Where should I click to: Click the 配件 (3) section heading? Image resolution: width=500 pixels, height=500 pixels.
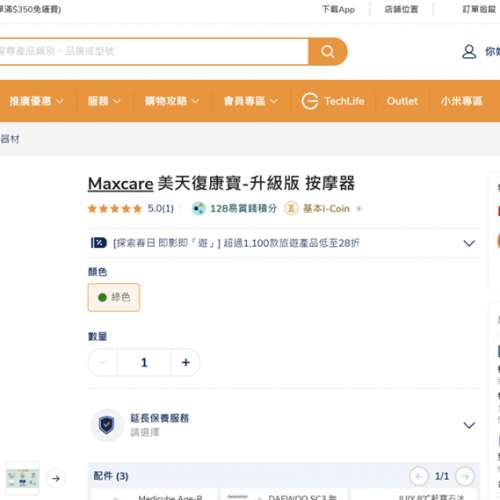[111, 476]
